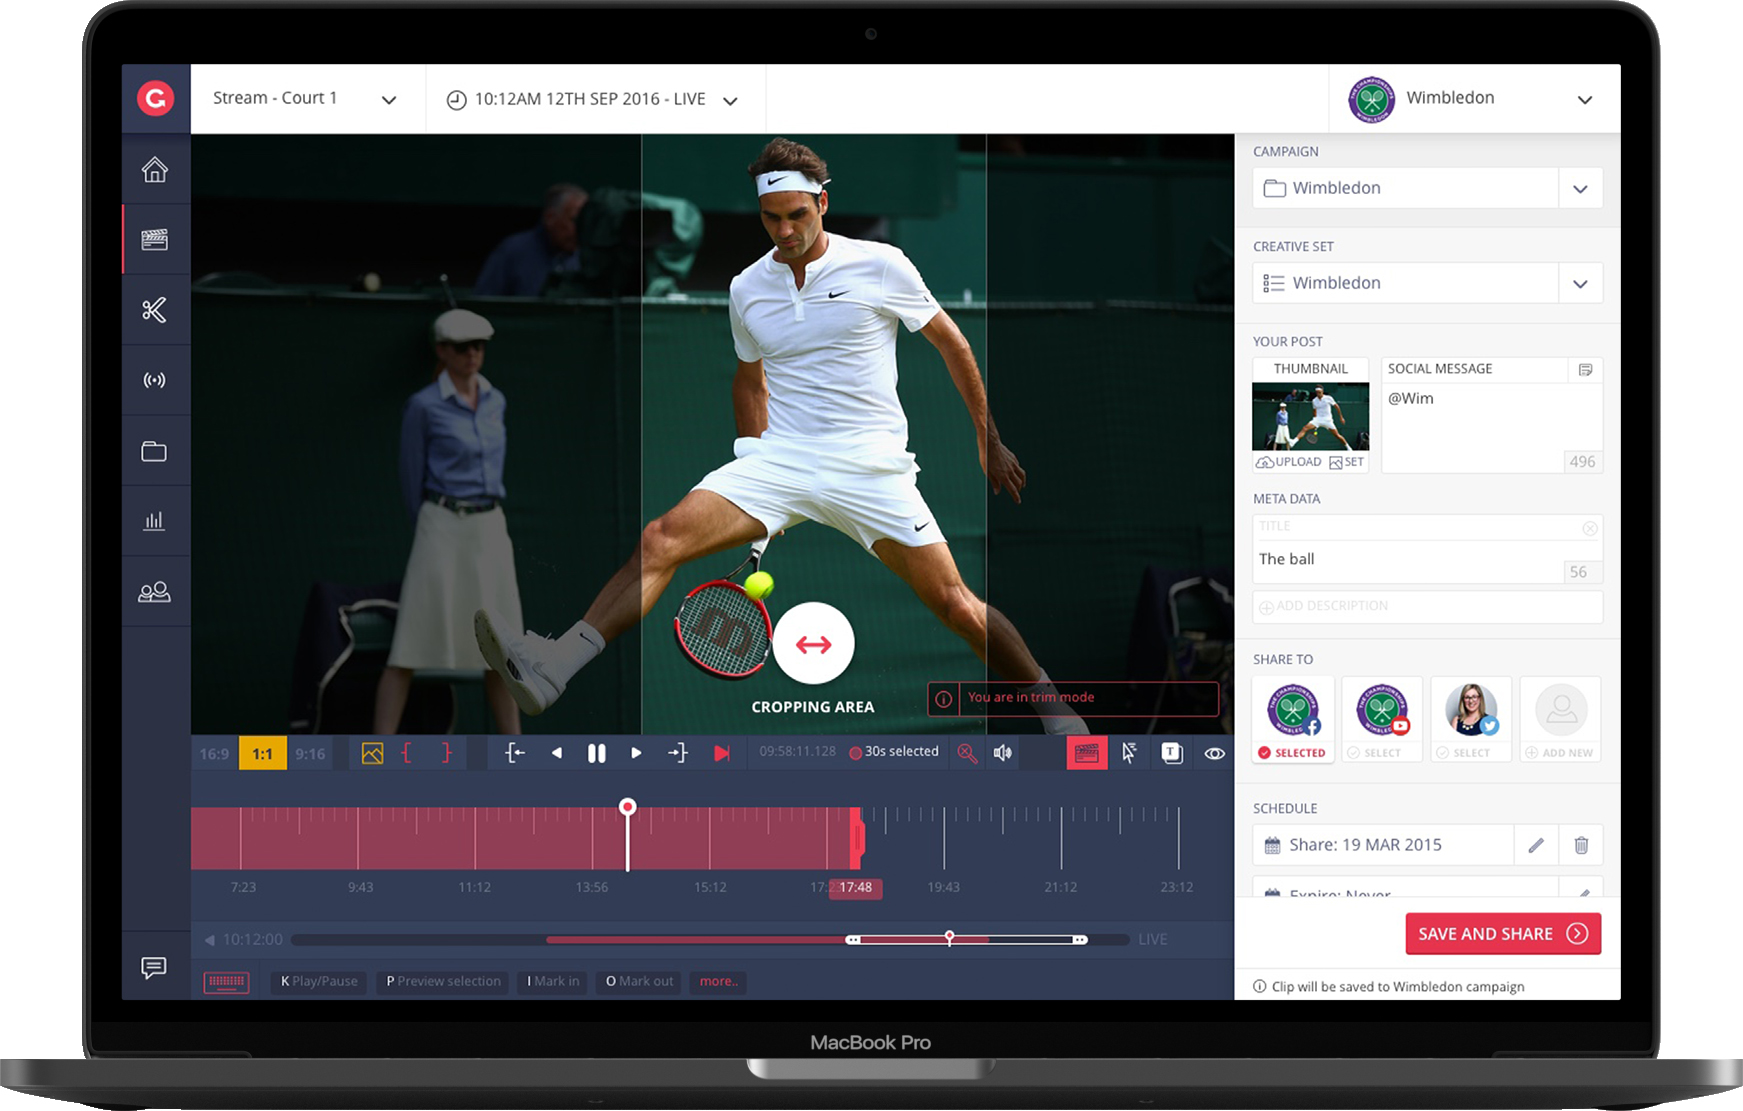Viewport: 1743px width, 1111px height.
Task: Click the jump to mark-in point button
Action: 514,753
